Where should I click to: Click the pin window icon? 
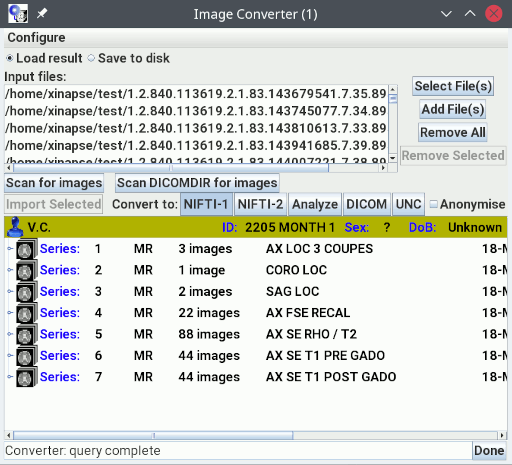pyautogui.click(x=42, y=14)
